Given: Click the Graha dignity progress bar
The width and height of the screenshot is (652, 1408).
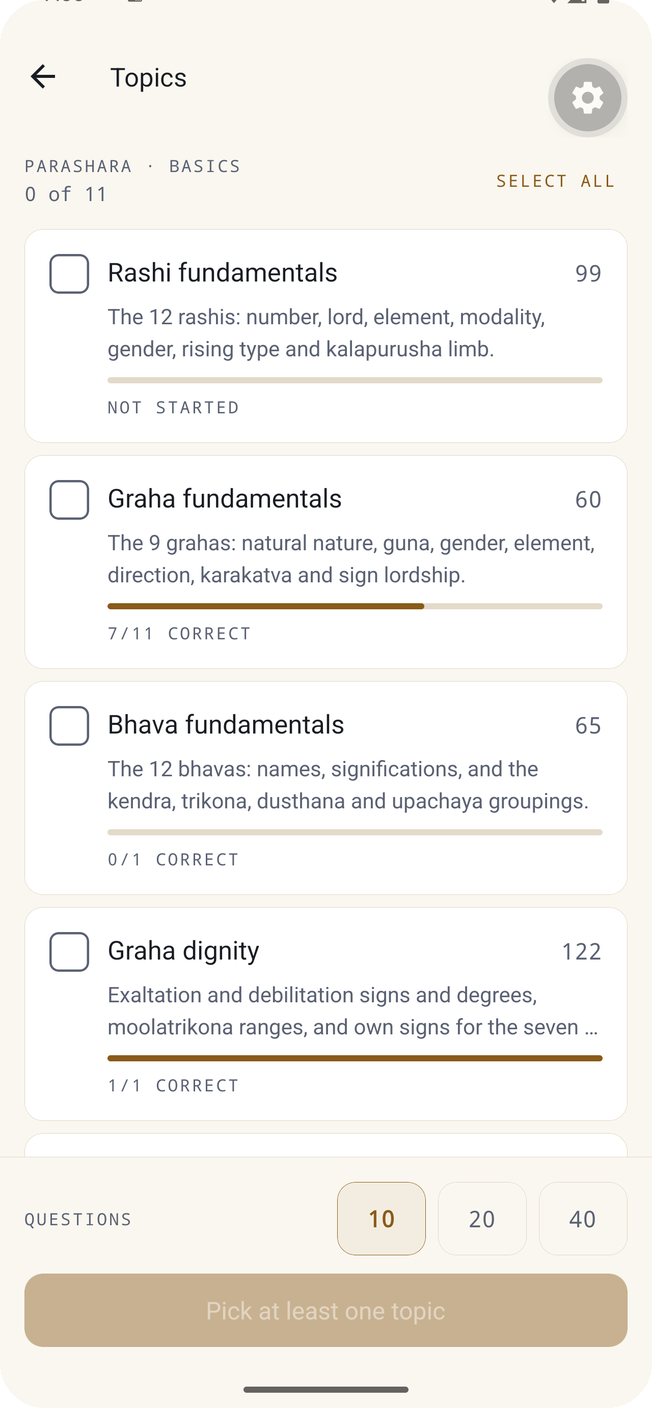Looking at the screenshot, I should 355,1058.
